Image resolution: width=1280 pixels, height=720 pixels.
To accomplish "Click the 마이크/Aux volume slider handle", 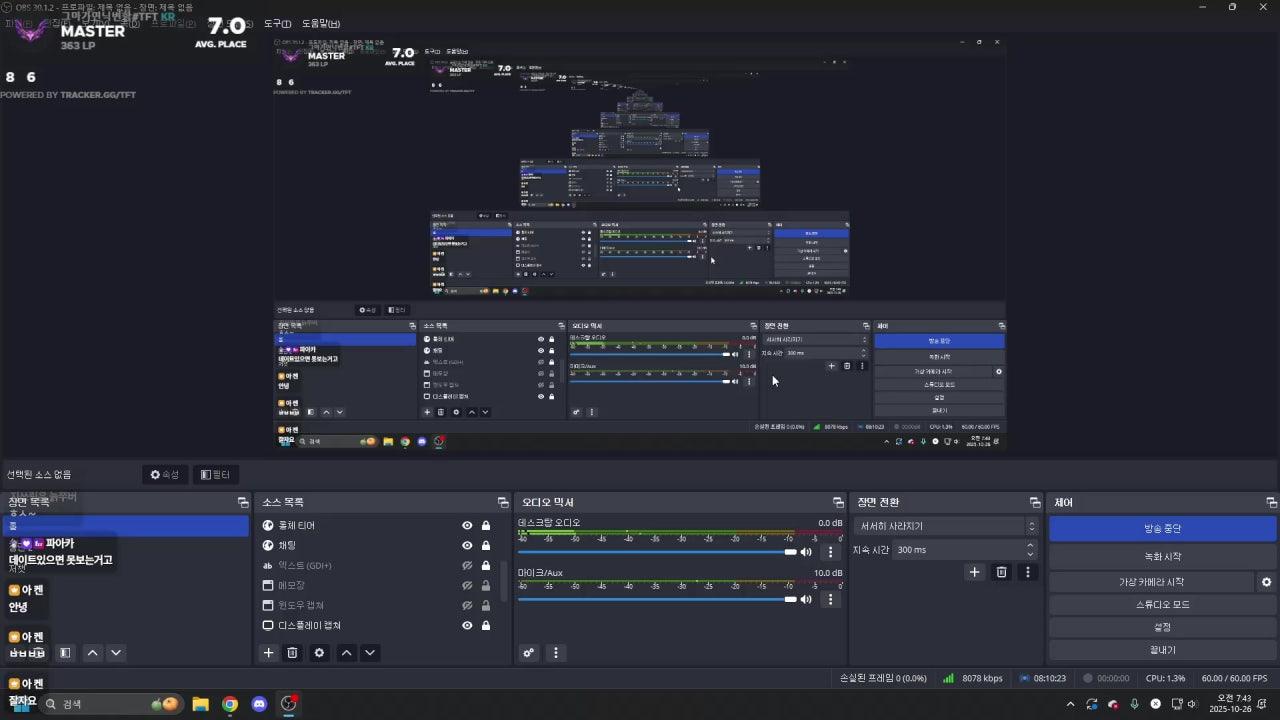I will coord(790,599).
